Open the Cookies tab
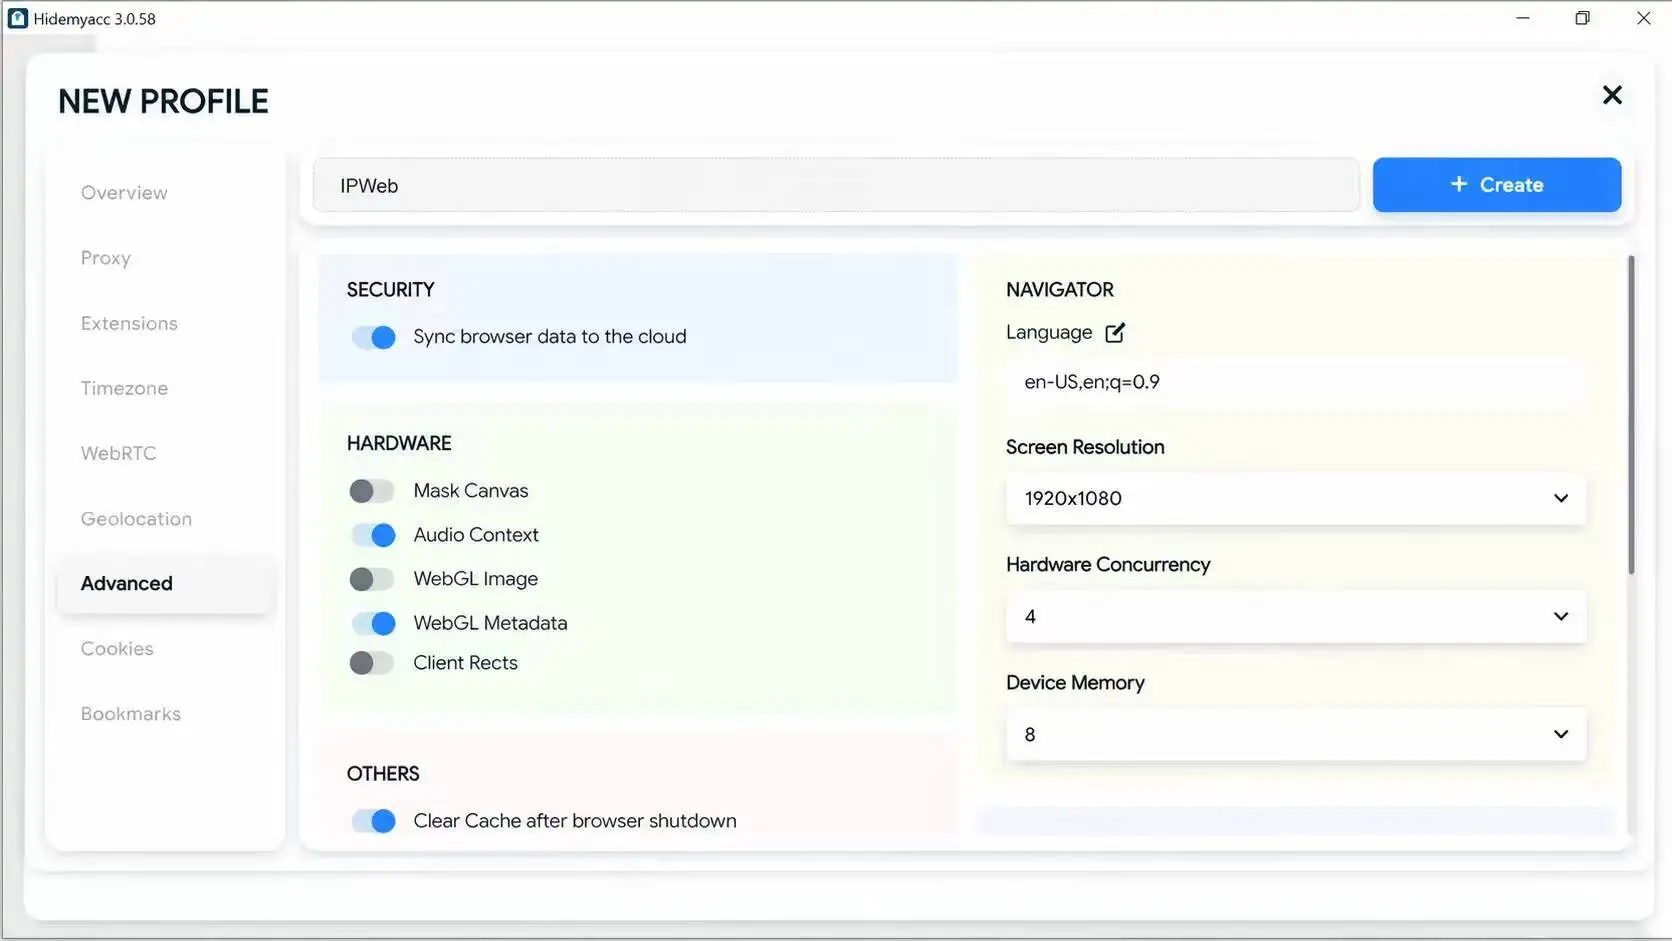This screenshot has height=941, width=1672. pyautogui.click(x=117, y=649)
